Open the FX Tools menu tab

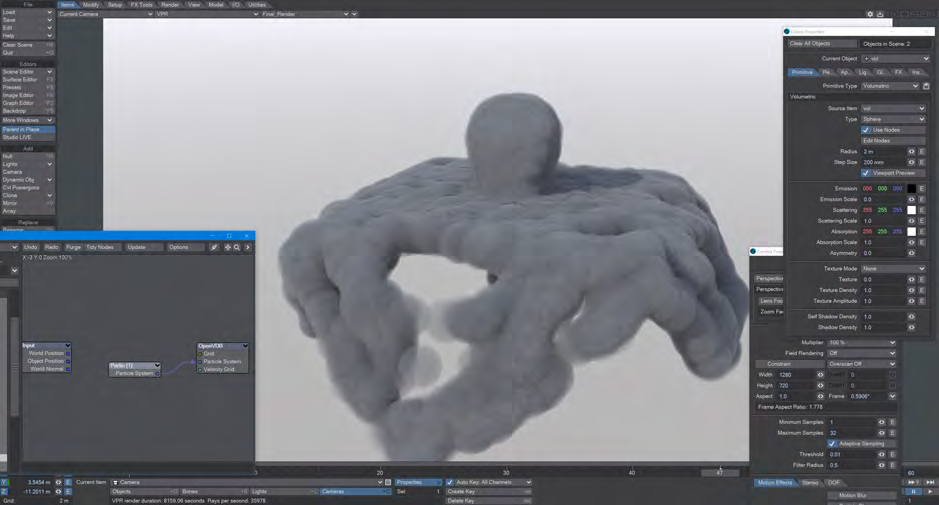[141, 5]
